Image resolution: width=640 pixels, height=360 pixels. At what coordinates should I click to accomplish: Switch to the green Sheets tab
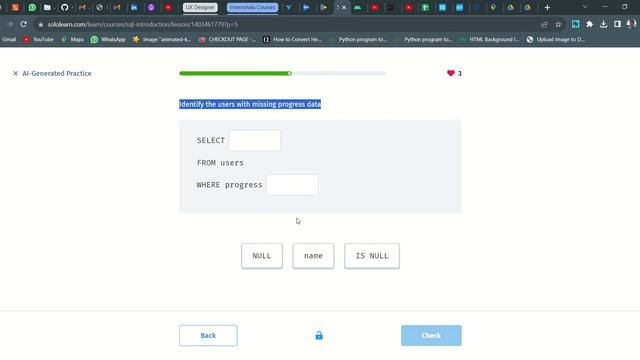pyautogui.click(x=425, y=7)
